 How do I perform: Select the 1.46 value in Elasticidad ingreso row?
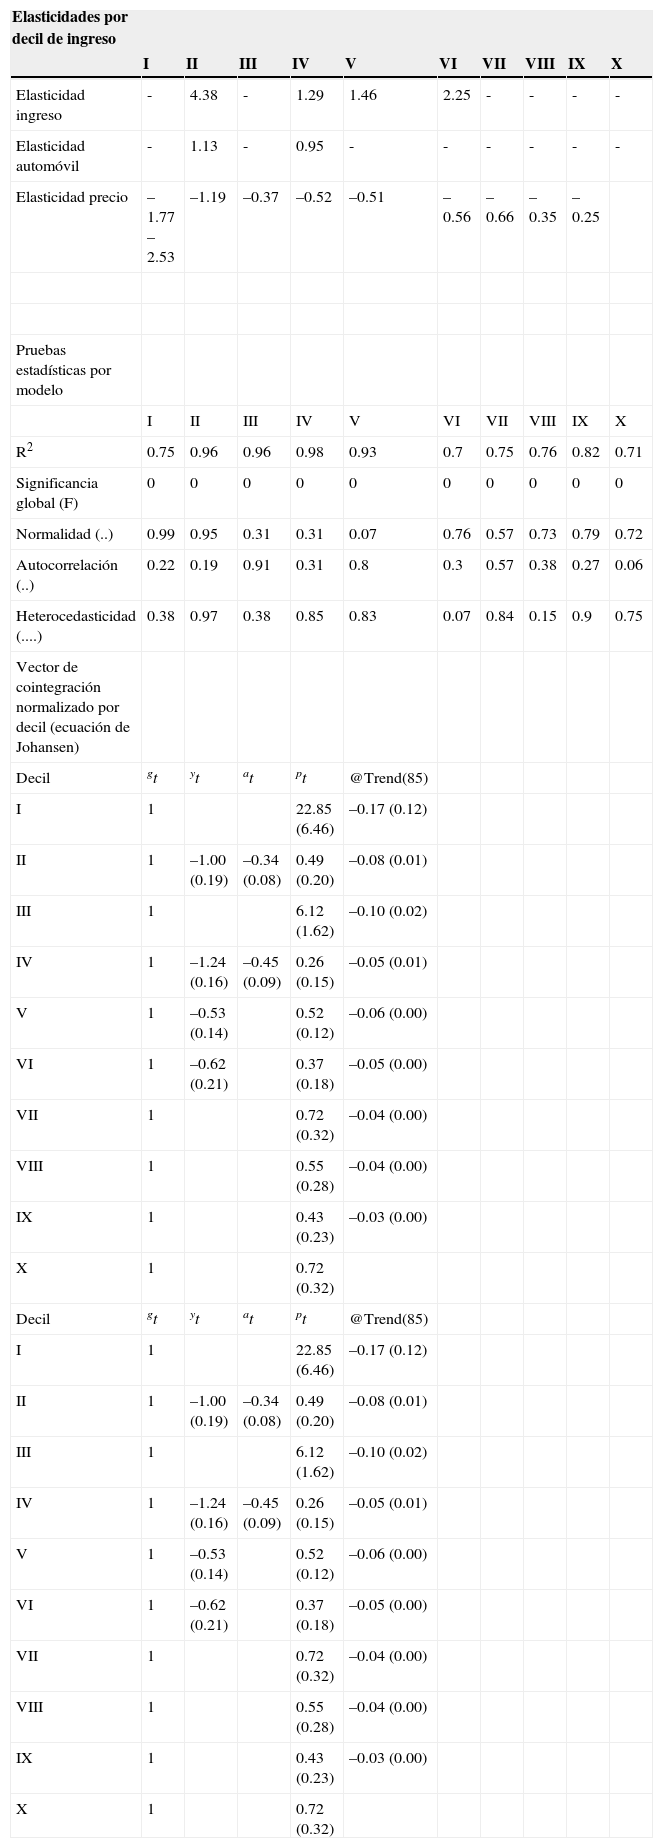click(x=363, y=95)
